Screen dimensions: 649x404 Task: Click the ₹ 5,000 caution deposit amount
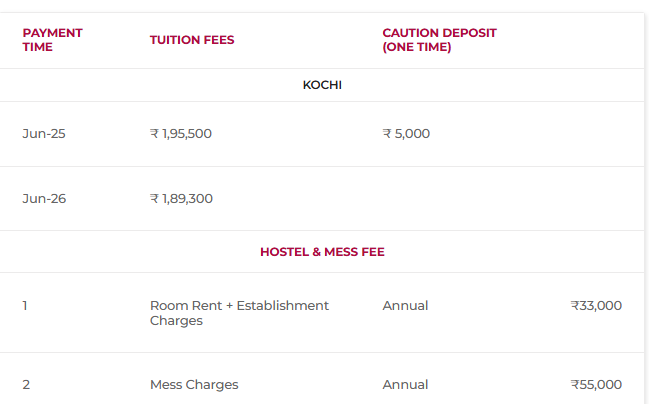[x=406, y=133]
